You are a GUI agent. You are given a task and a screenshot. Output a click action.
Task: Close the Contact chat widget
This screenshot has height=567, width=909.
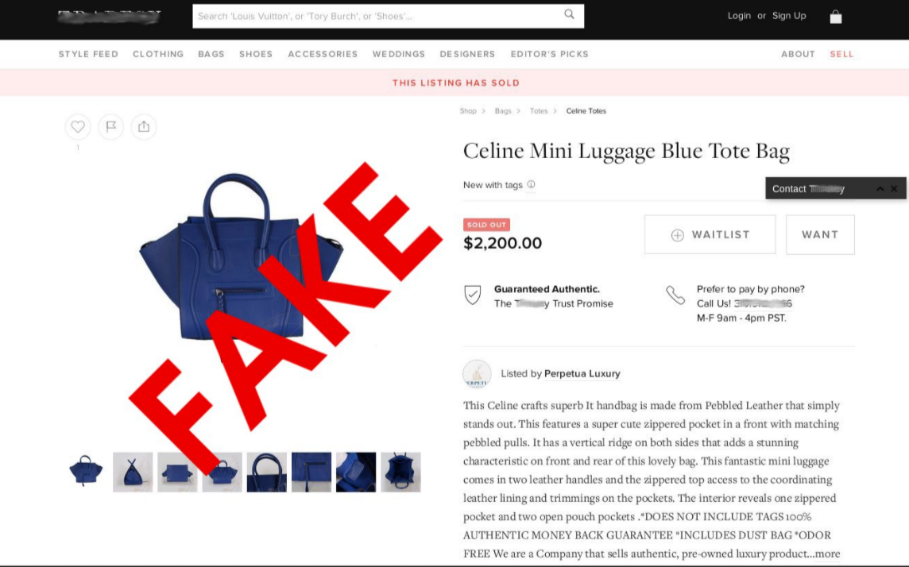(x=894, y=189)
